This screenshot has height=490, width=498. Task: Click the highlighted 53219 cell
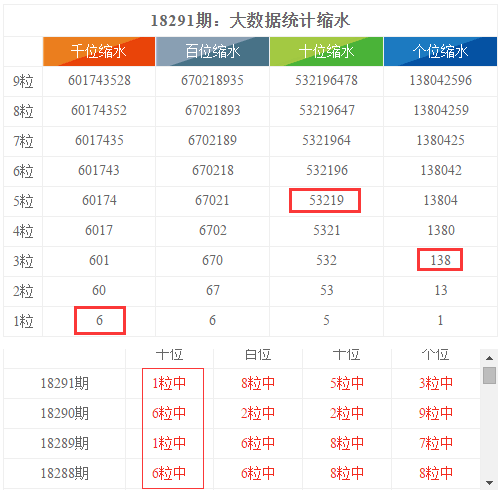point(325,200)
